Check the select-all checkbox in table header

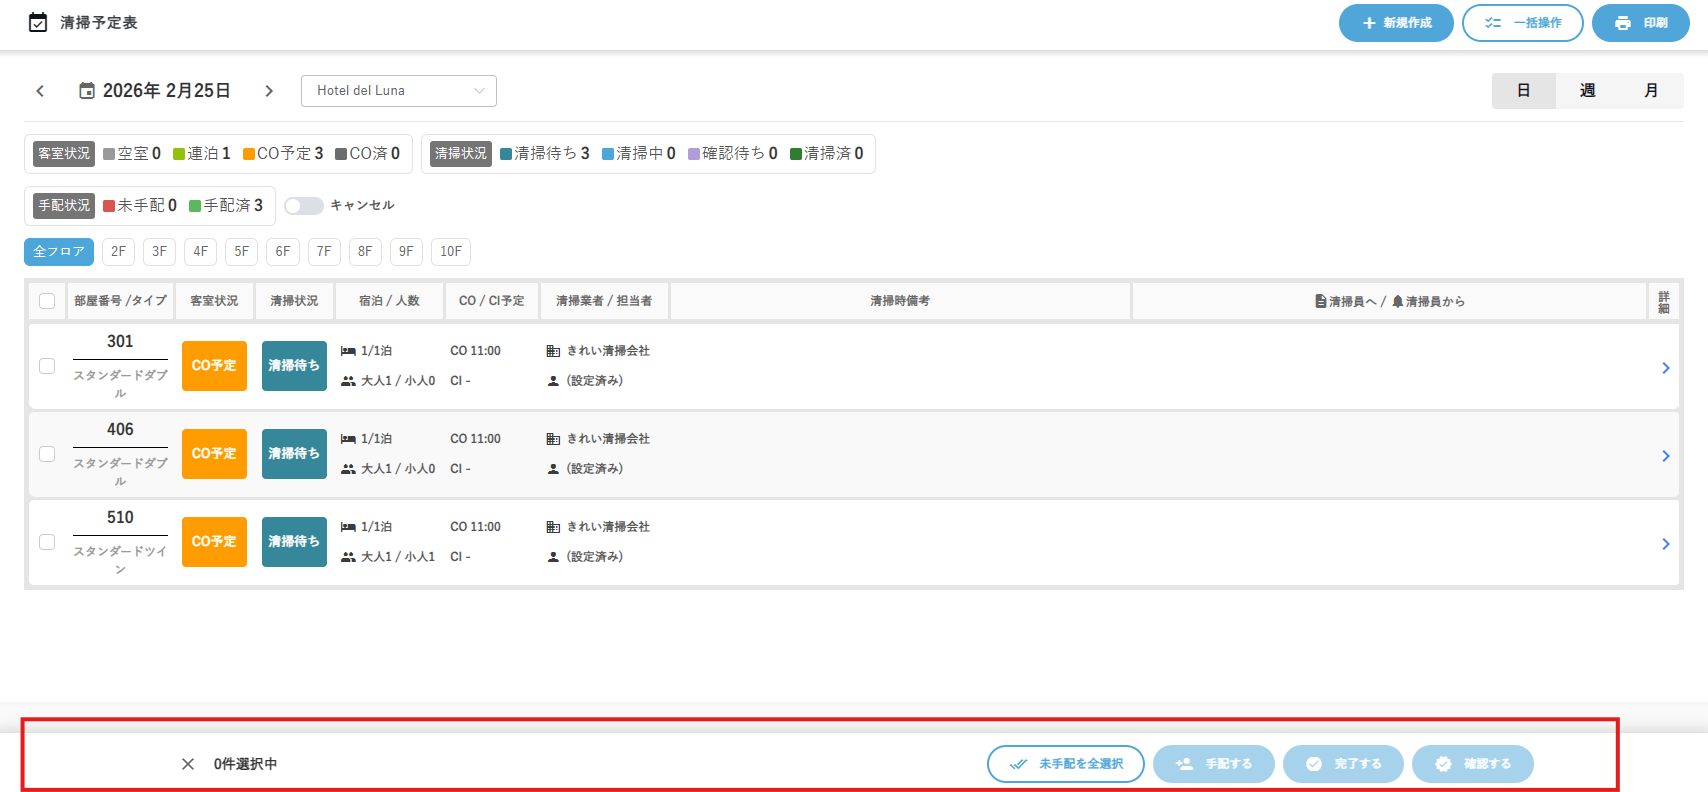[x=47, y=301]
